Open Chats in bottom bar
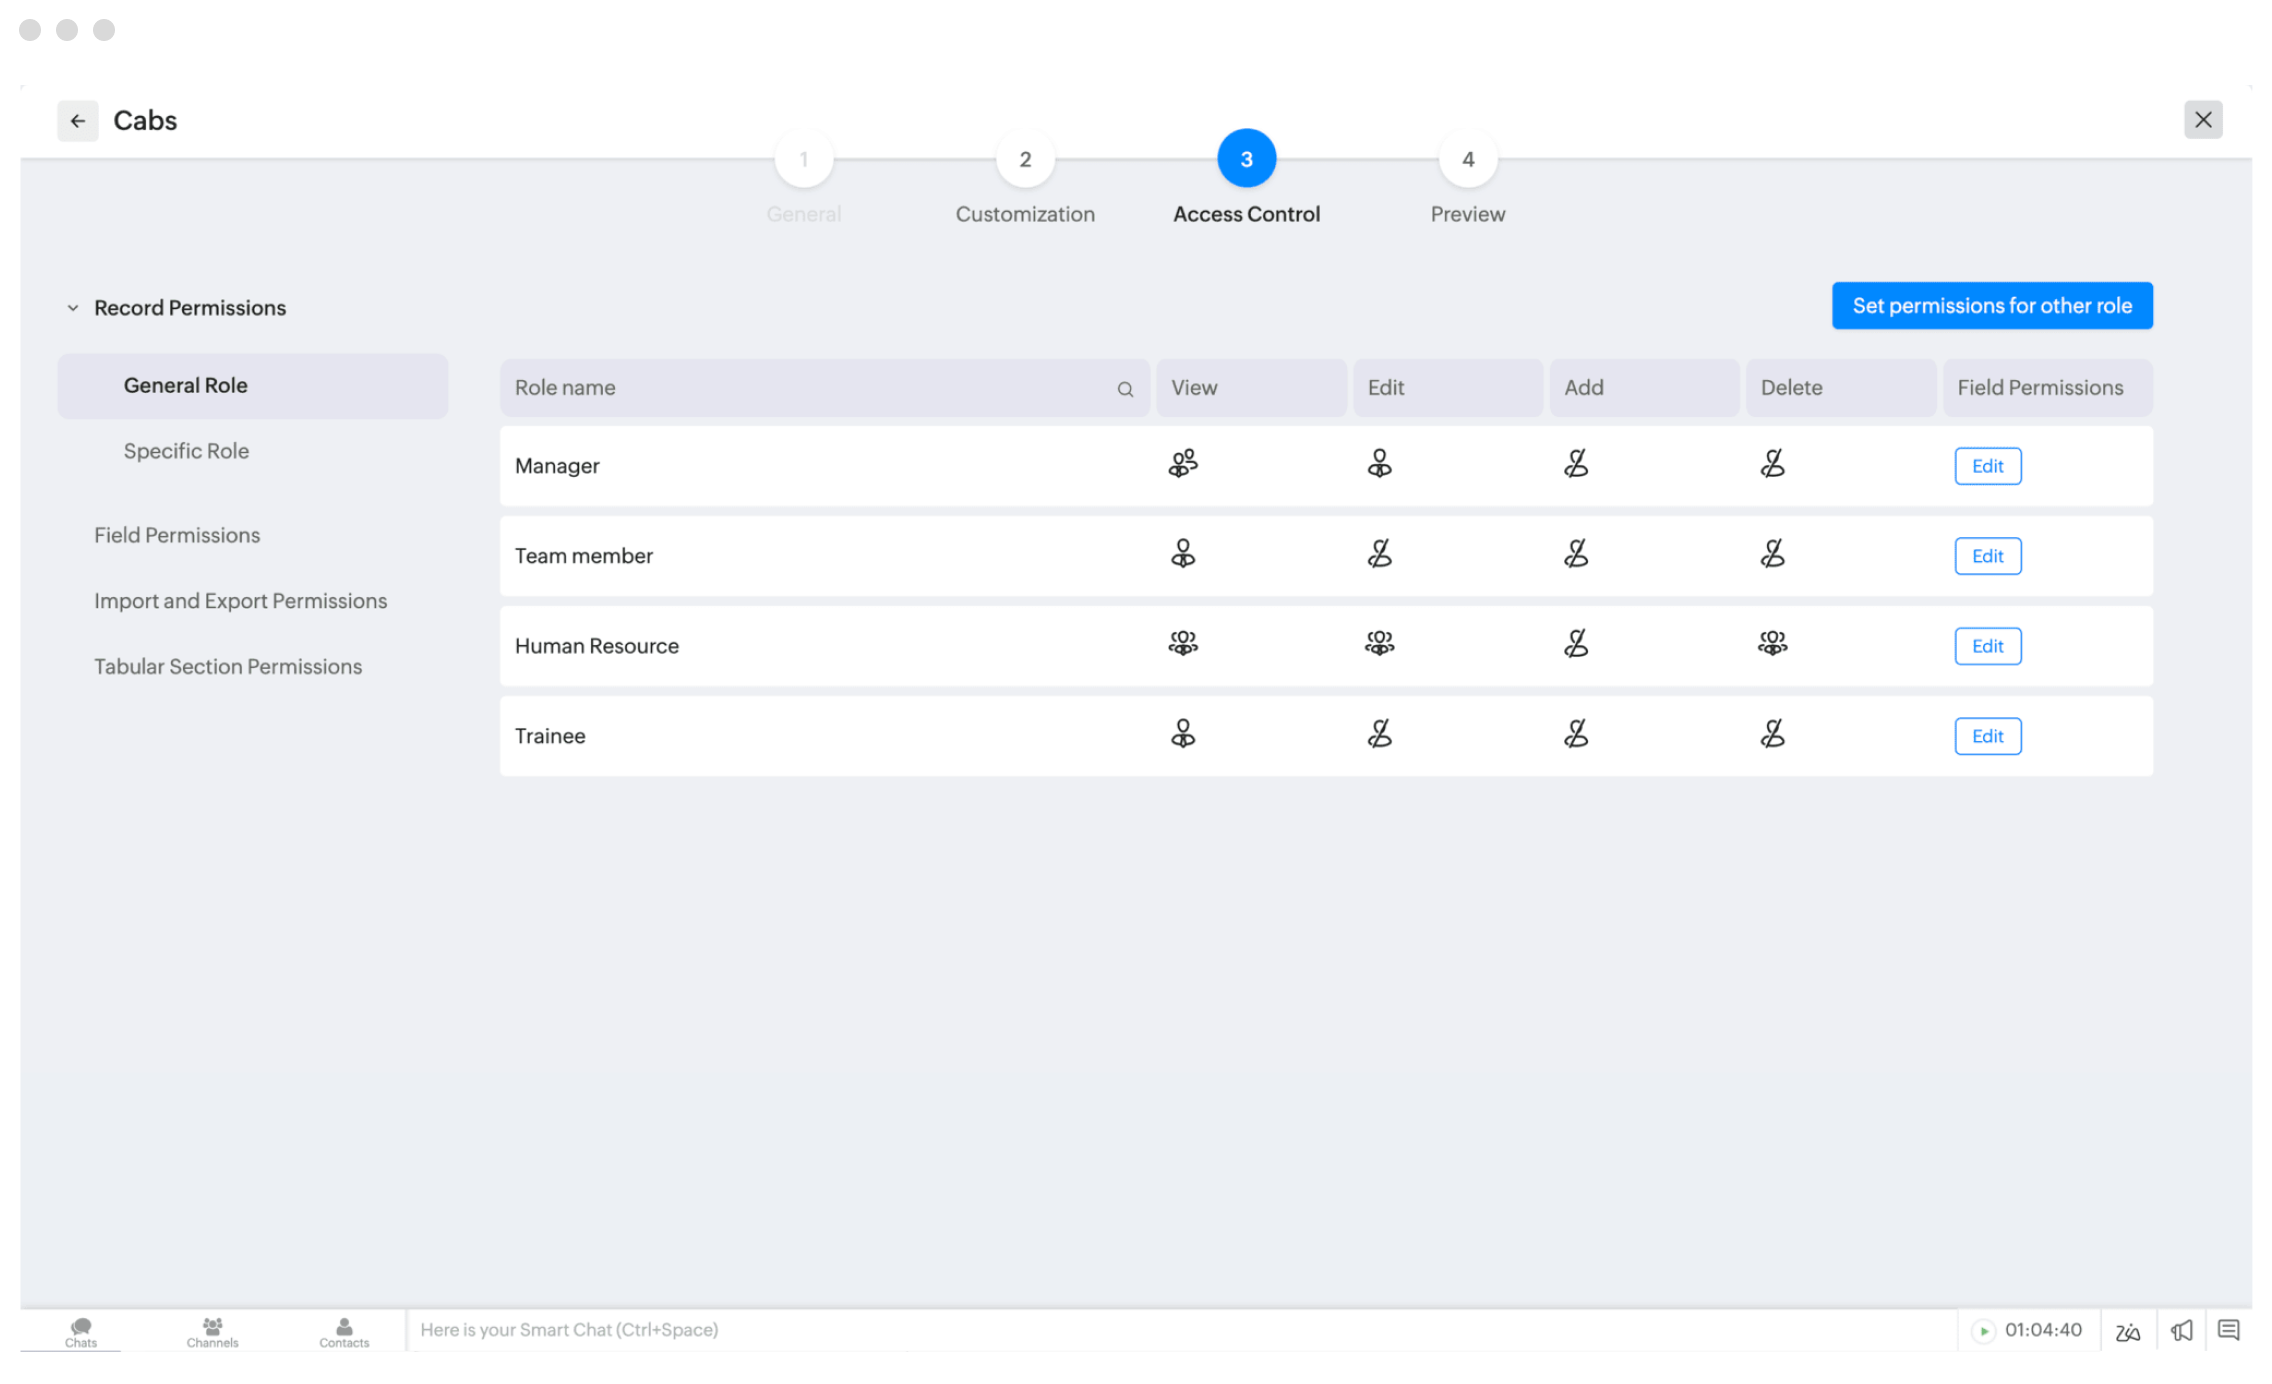The width and height of the screenshot is (2272, 1384). (81, 1331)
